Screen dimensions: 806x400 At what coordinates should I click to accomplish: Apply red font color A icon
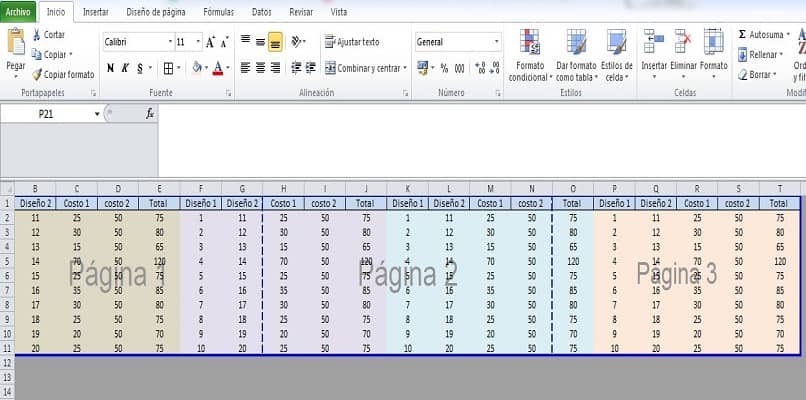[218, 67]
